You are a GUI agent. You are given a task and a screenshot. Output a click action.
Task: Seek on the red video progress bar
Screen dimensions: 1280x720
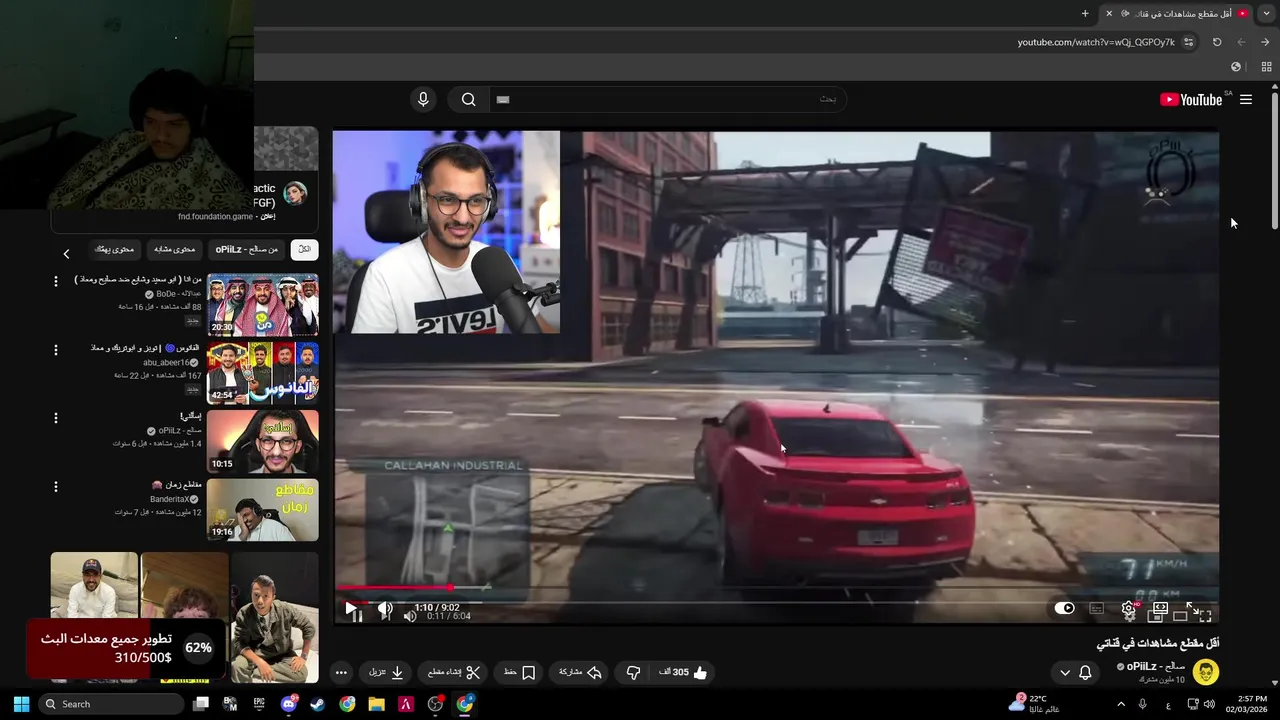[x=776, y=588]
